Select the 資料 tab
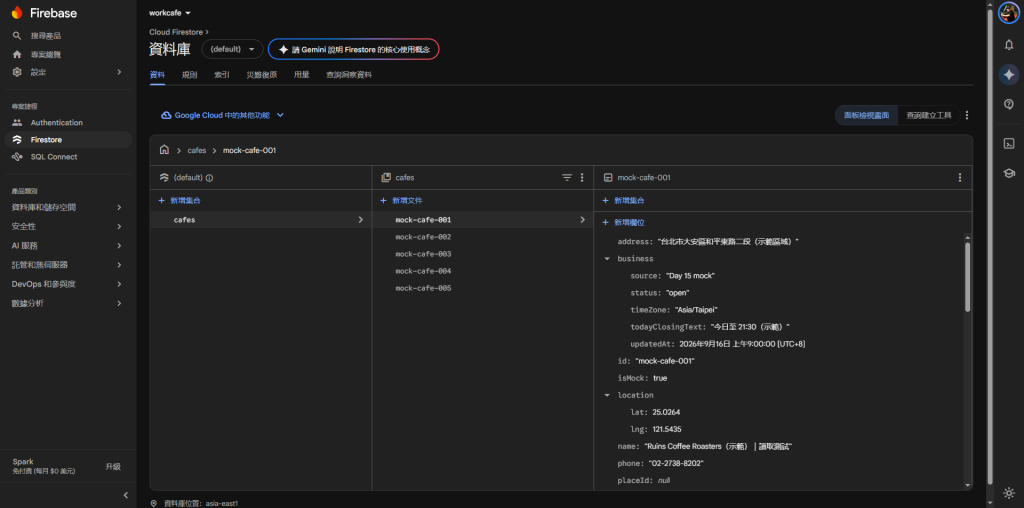 coord(157,75)
